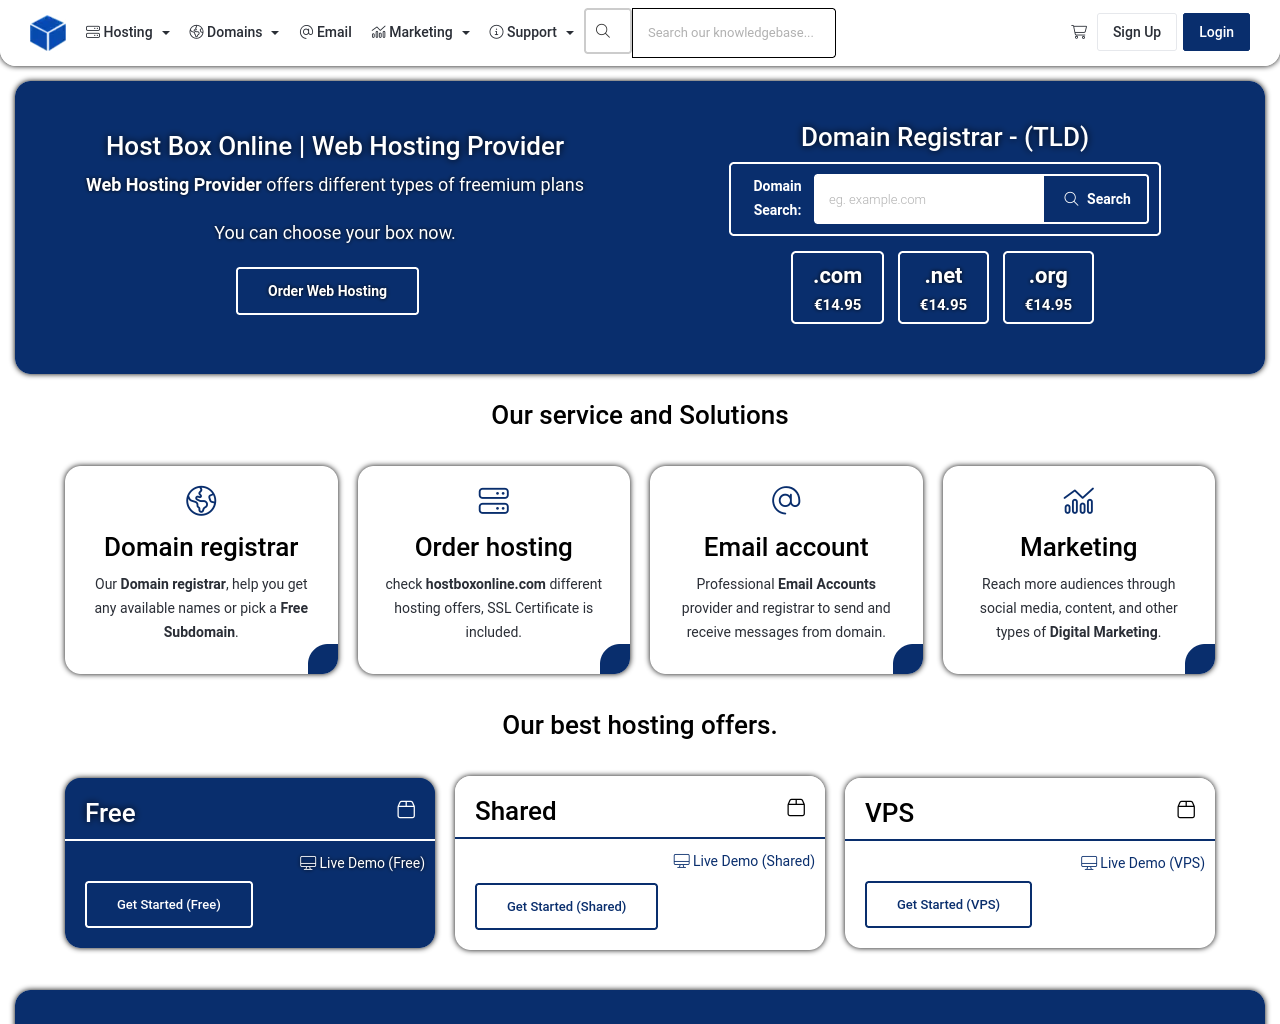Expand the Marketing dropdown menu

[x=420, y=32]
